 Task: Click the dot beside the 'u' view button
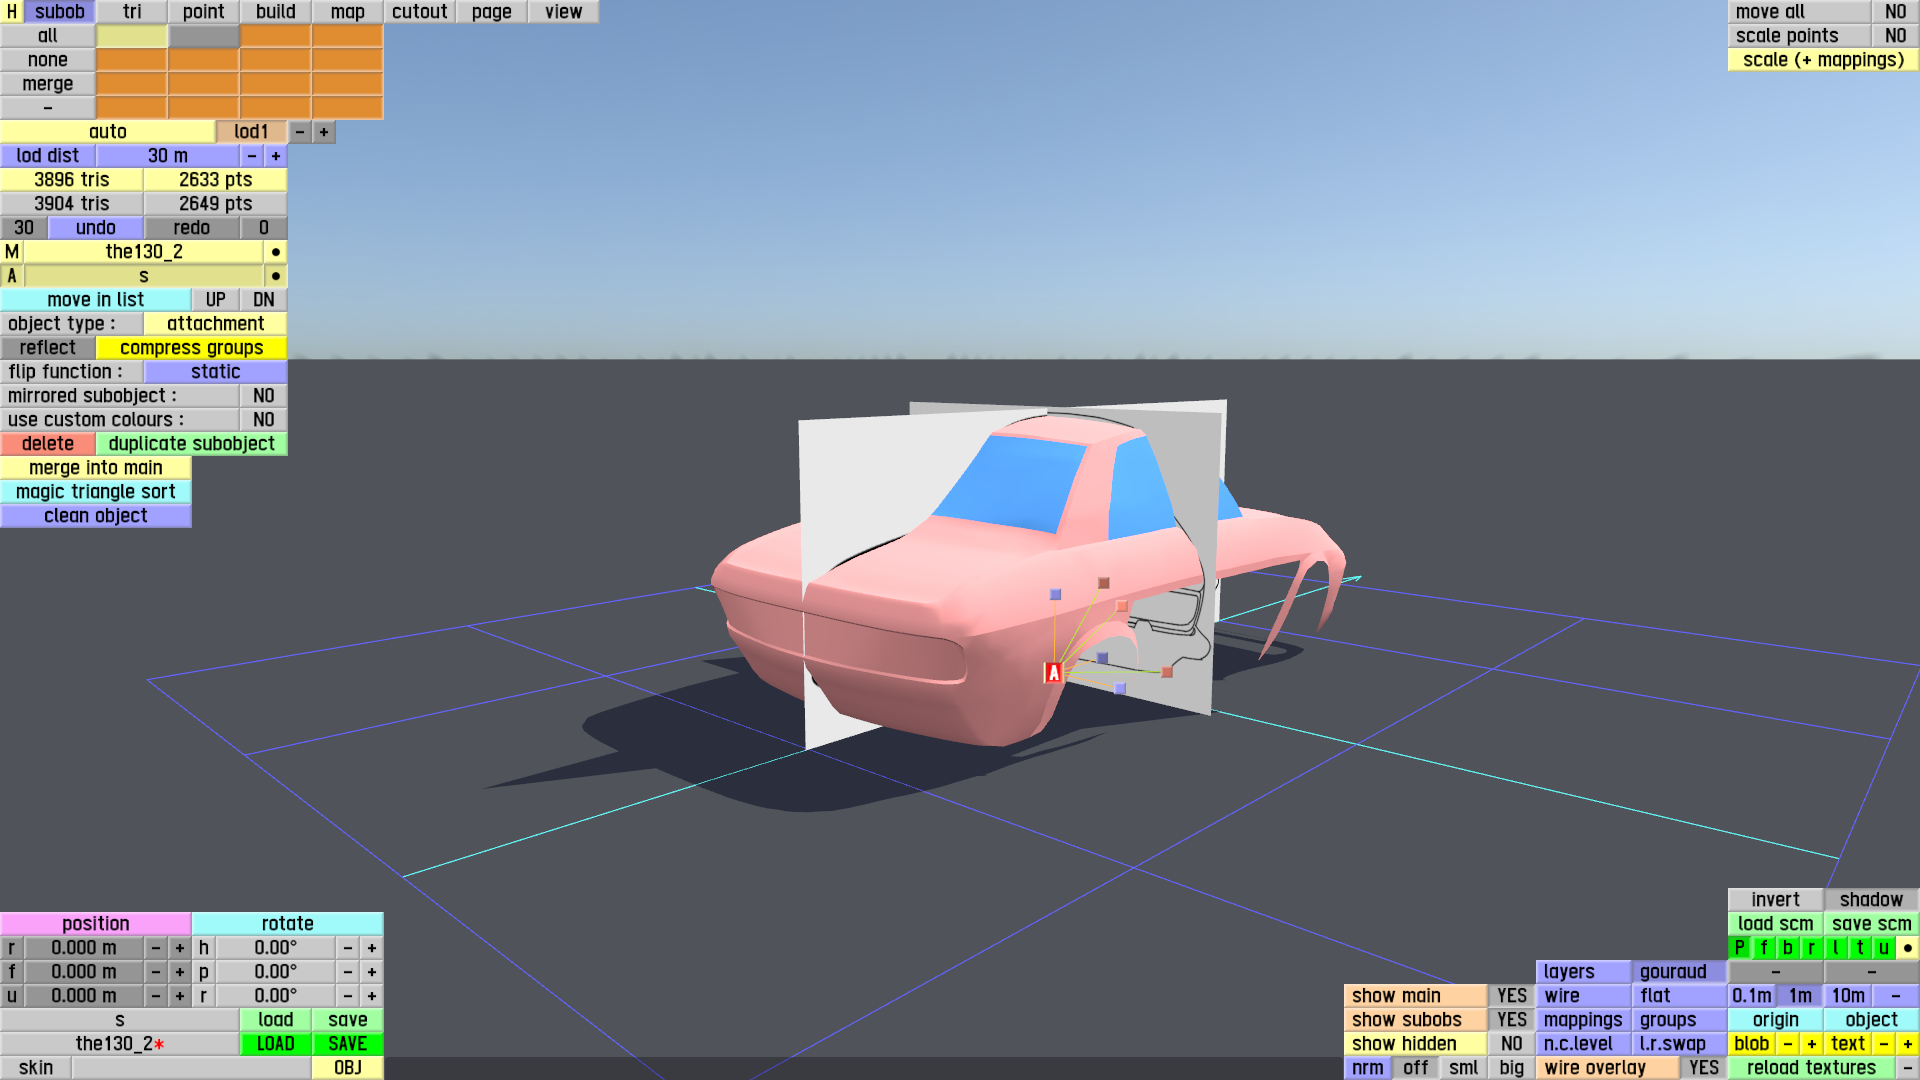point(1907,948)
